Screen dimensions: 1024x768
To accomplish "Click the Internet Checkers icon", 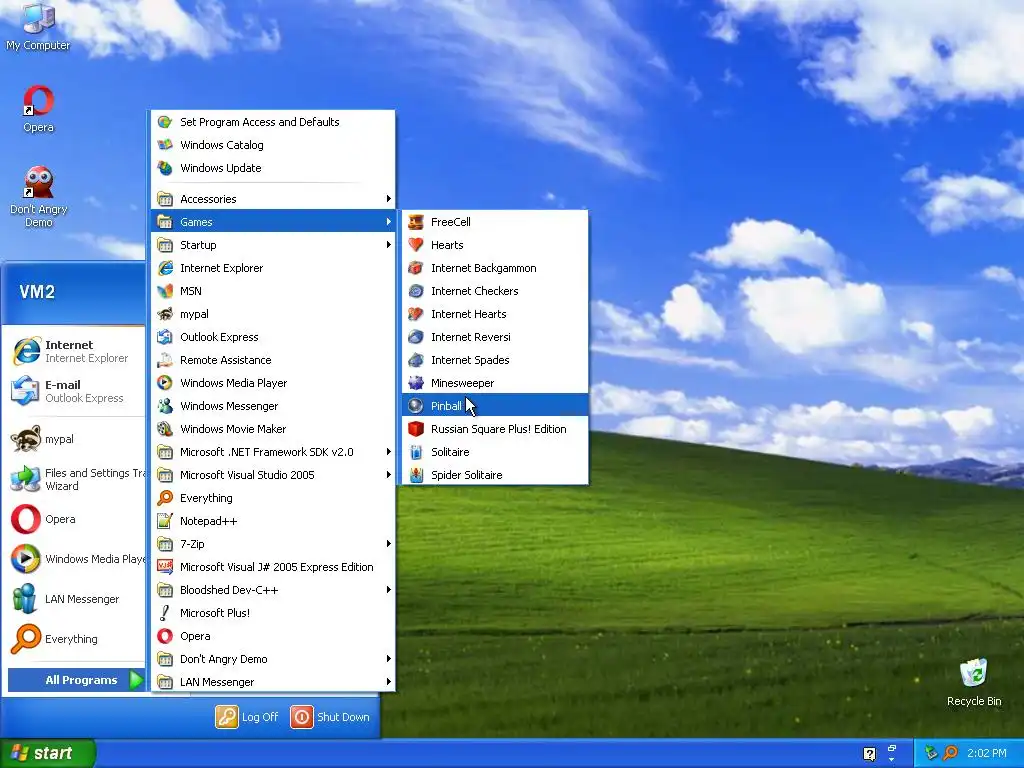I will point(415,291).
